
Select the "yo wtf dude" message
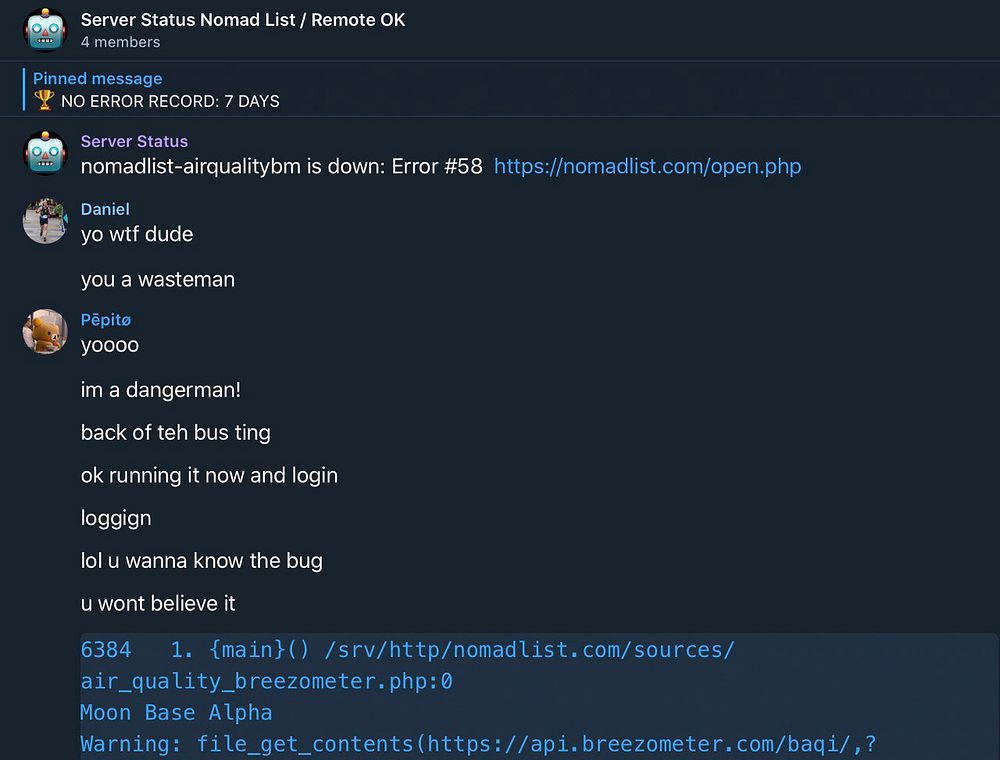click(137, 234)
